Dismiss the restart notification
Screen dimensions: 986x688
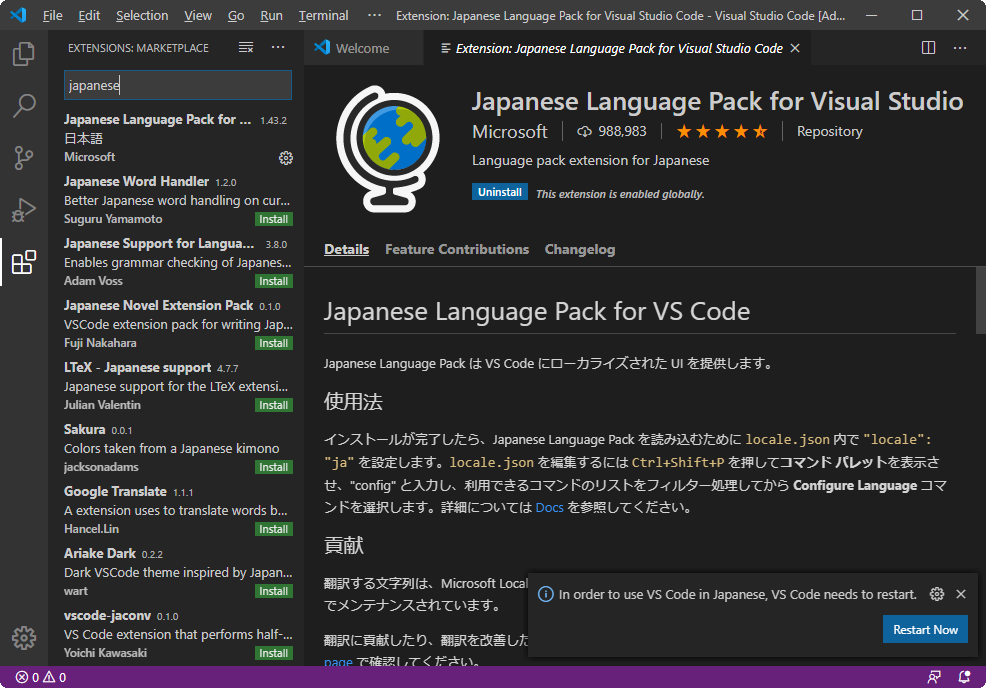coord(961,594)
